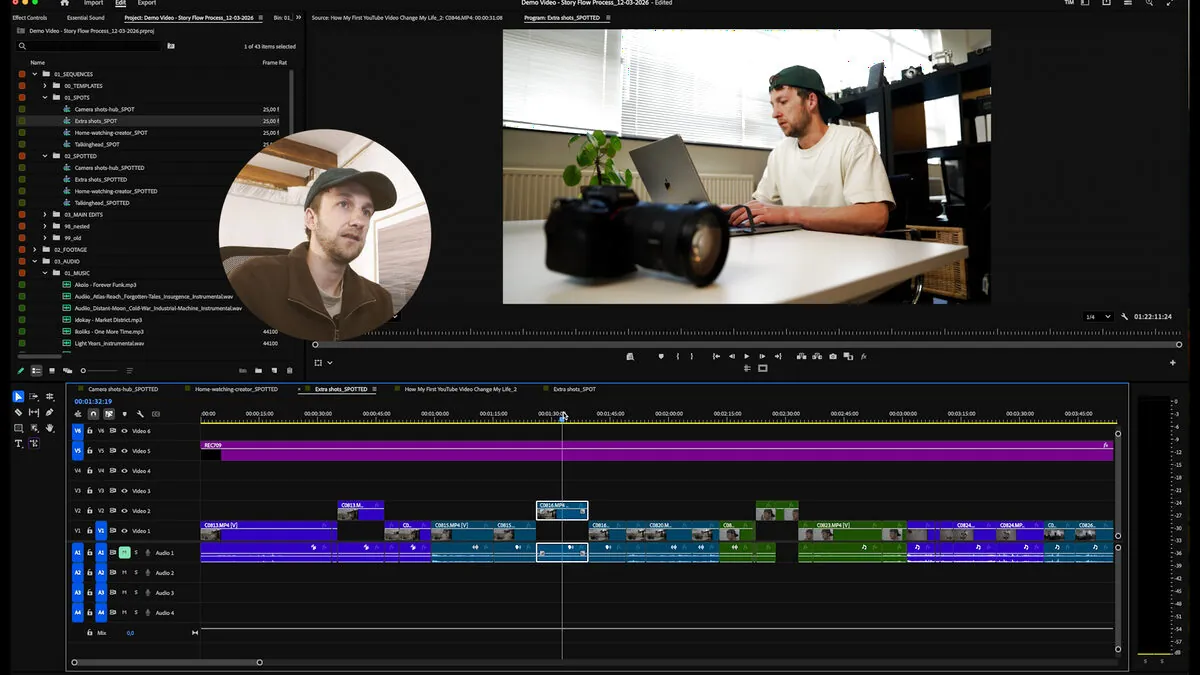Open the Export workspace tab
The image size is (1200, 675).
(x=147, y=3)
